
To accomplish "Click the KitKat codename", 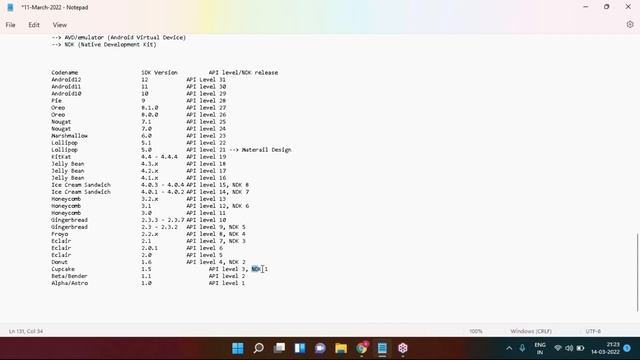I will 61,157.
